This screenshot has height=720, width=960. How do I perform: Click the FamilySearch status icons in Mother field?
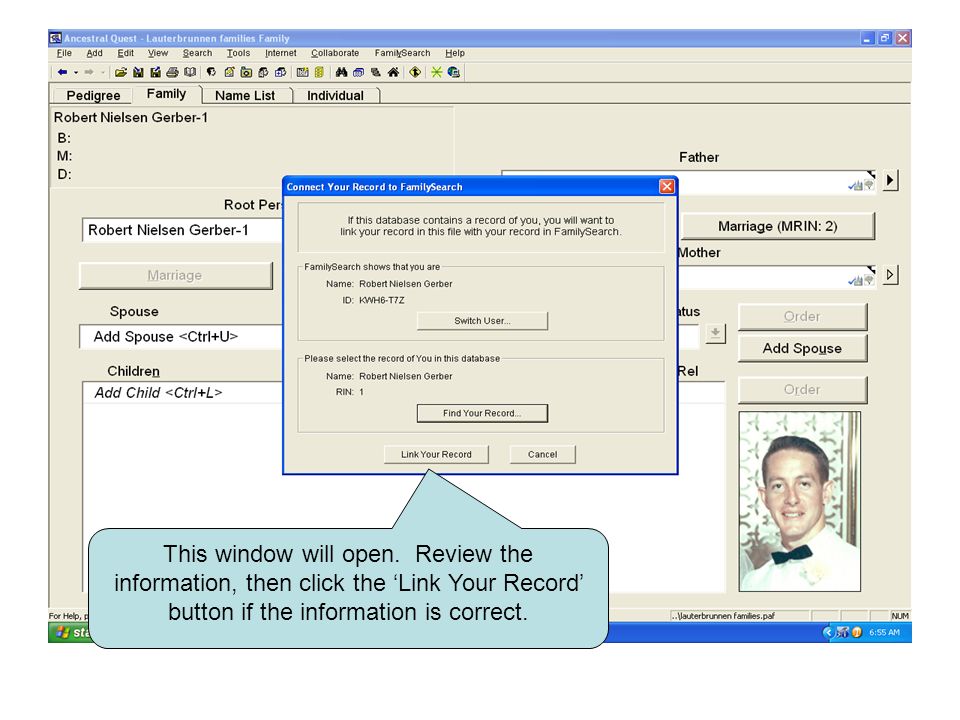861,280
